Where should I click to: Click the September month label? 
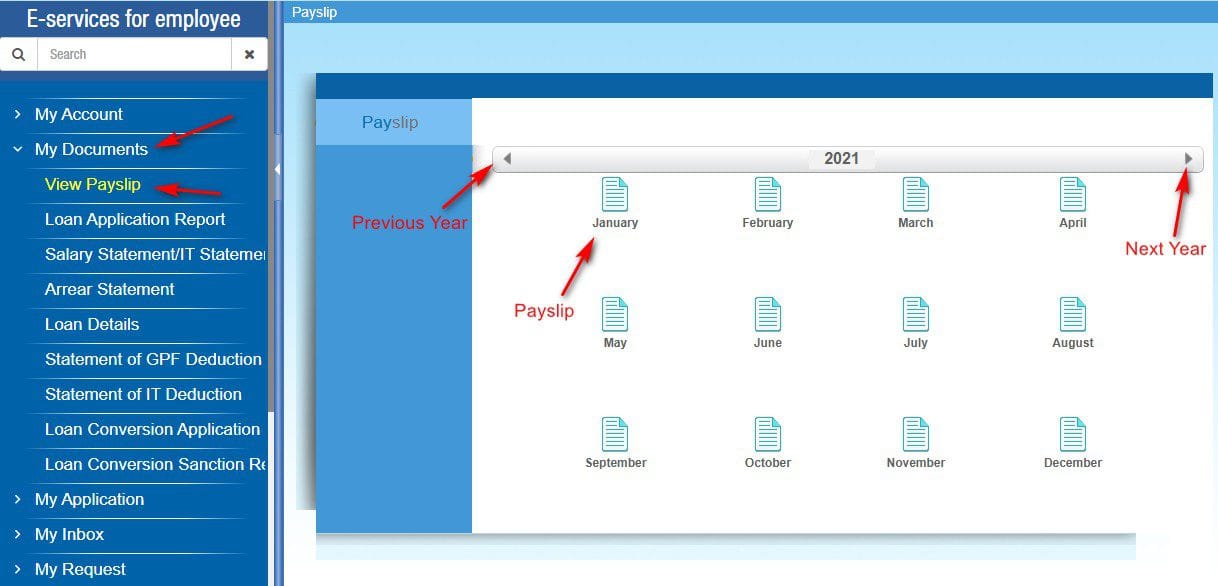[616, 463]
